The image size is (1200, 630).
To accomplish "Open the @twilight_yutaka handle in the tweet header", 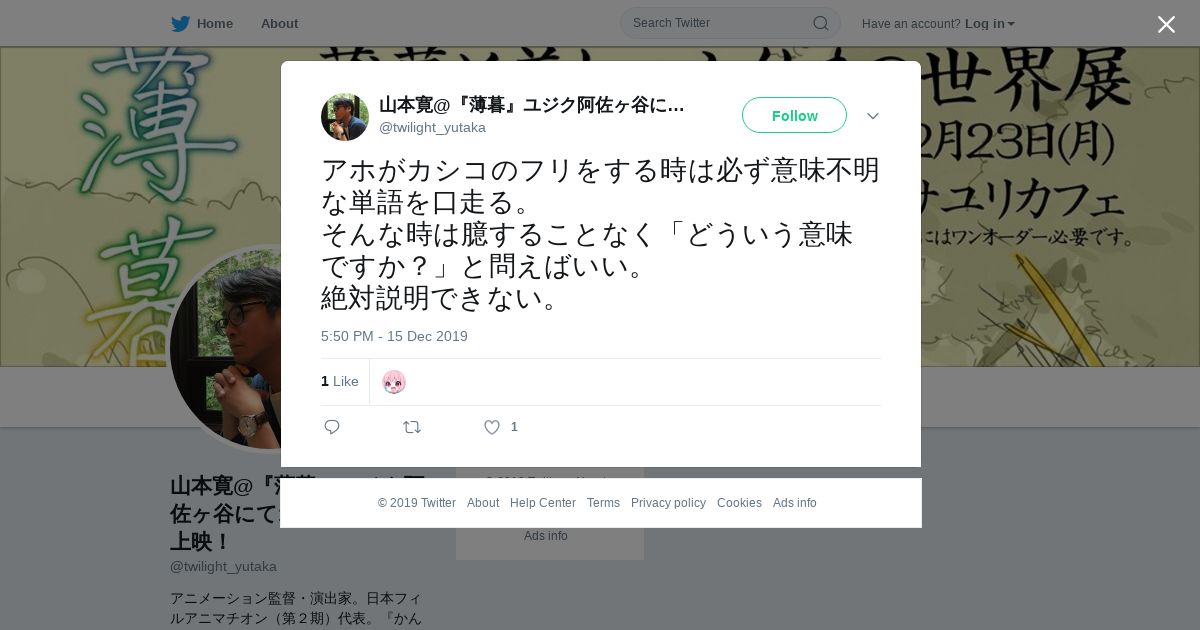I will point(432,127).
